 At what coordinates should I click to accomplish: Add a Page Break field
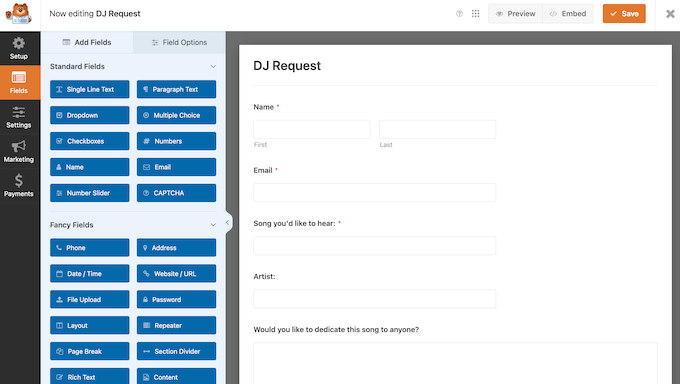pos(89,351)
